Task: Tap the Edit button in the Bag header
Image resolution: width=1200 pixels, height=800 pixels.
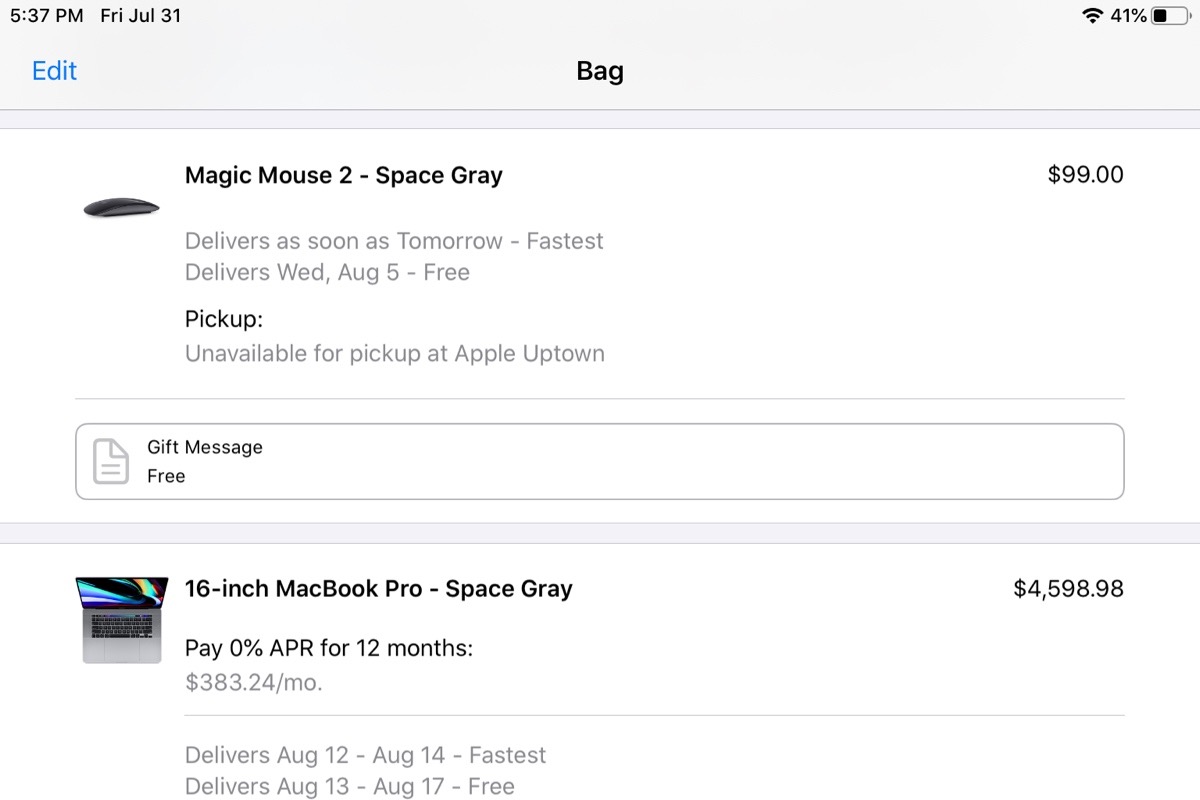Action: point(54,71)
